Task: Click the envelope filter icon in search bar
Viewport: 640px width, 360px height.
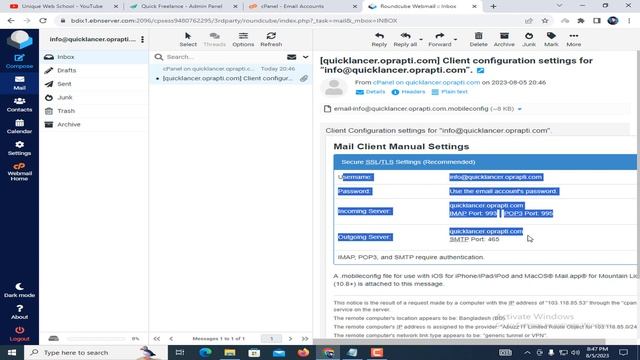Action: [291, 57]
